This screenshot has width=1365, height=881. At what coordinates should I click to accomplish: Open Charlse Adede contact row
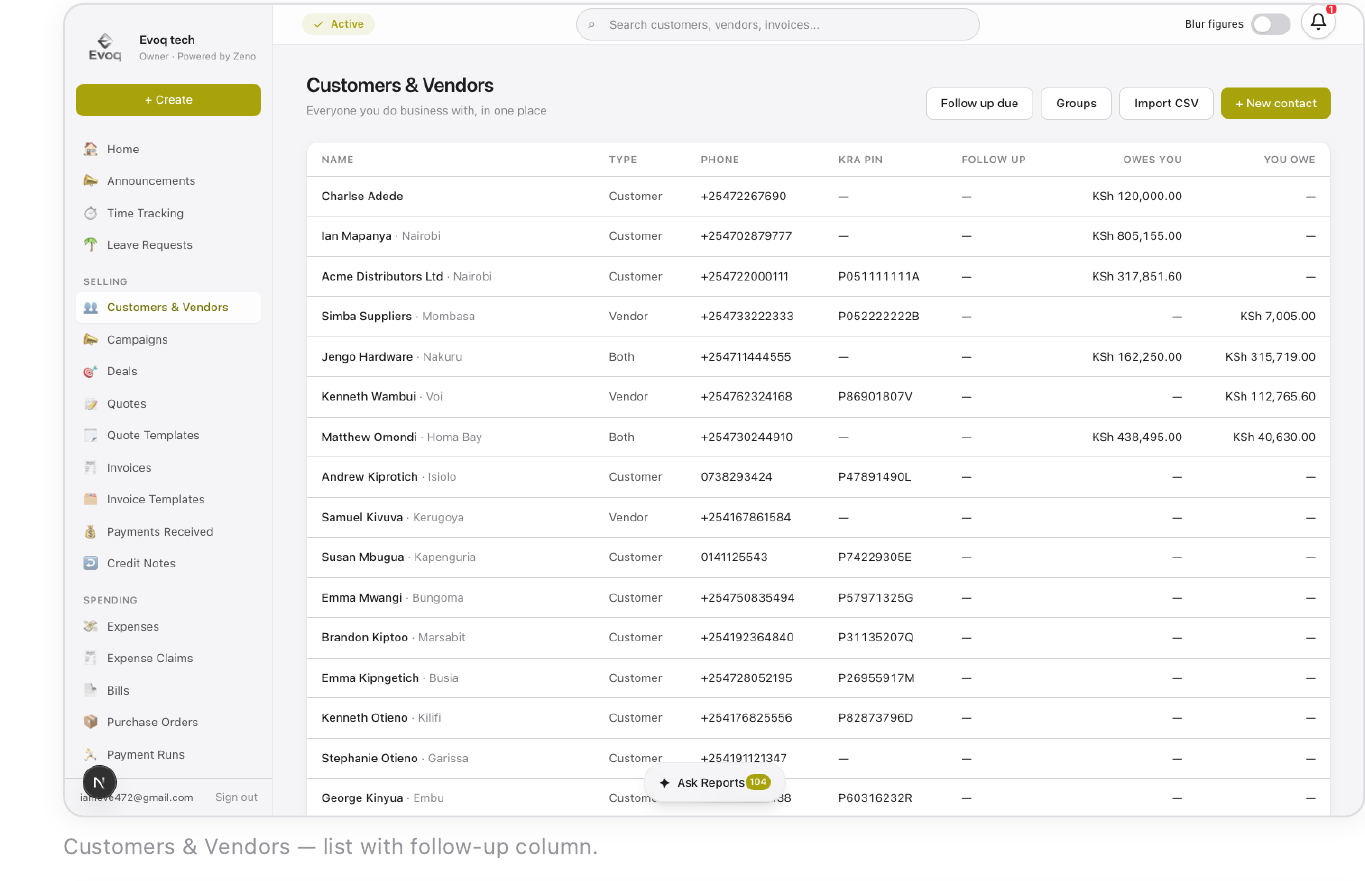[818, 197]
